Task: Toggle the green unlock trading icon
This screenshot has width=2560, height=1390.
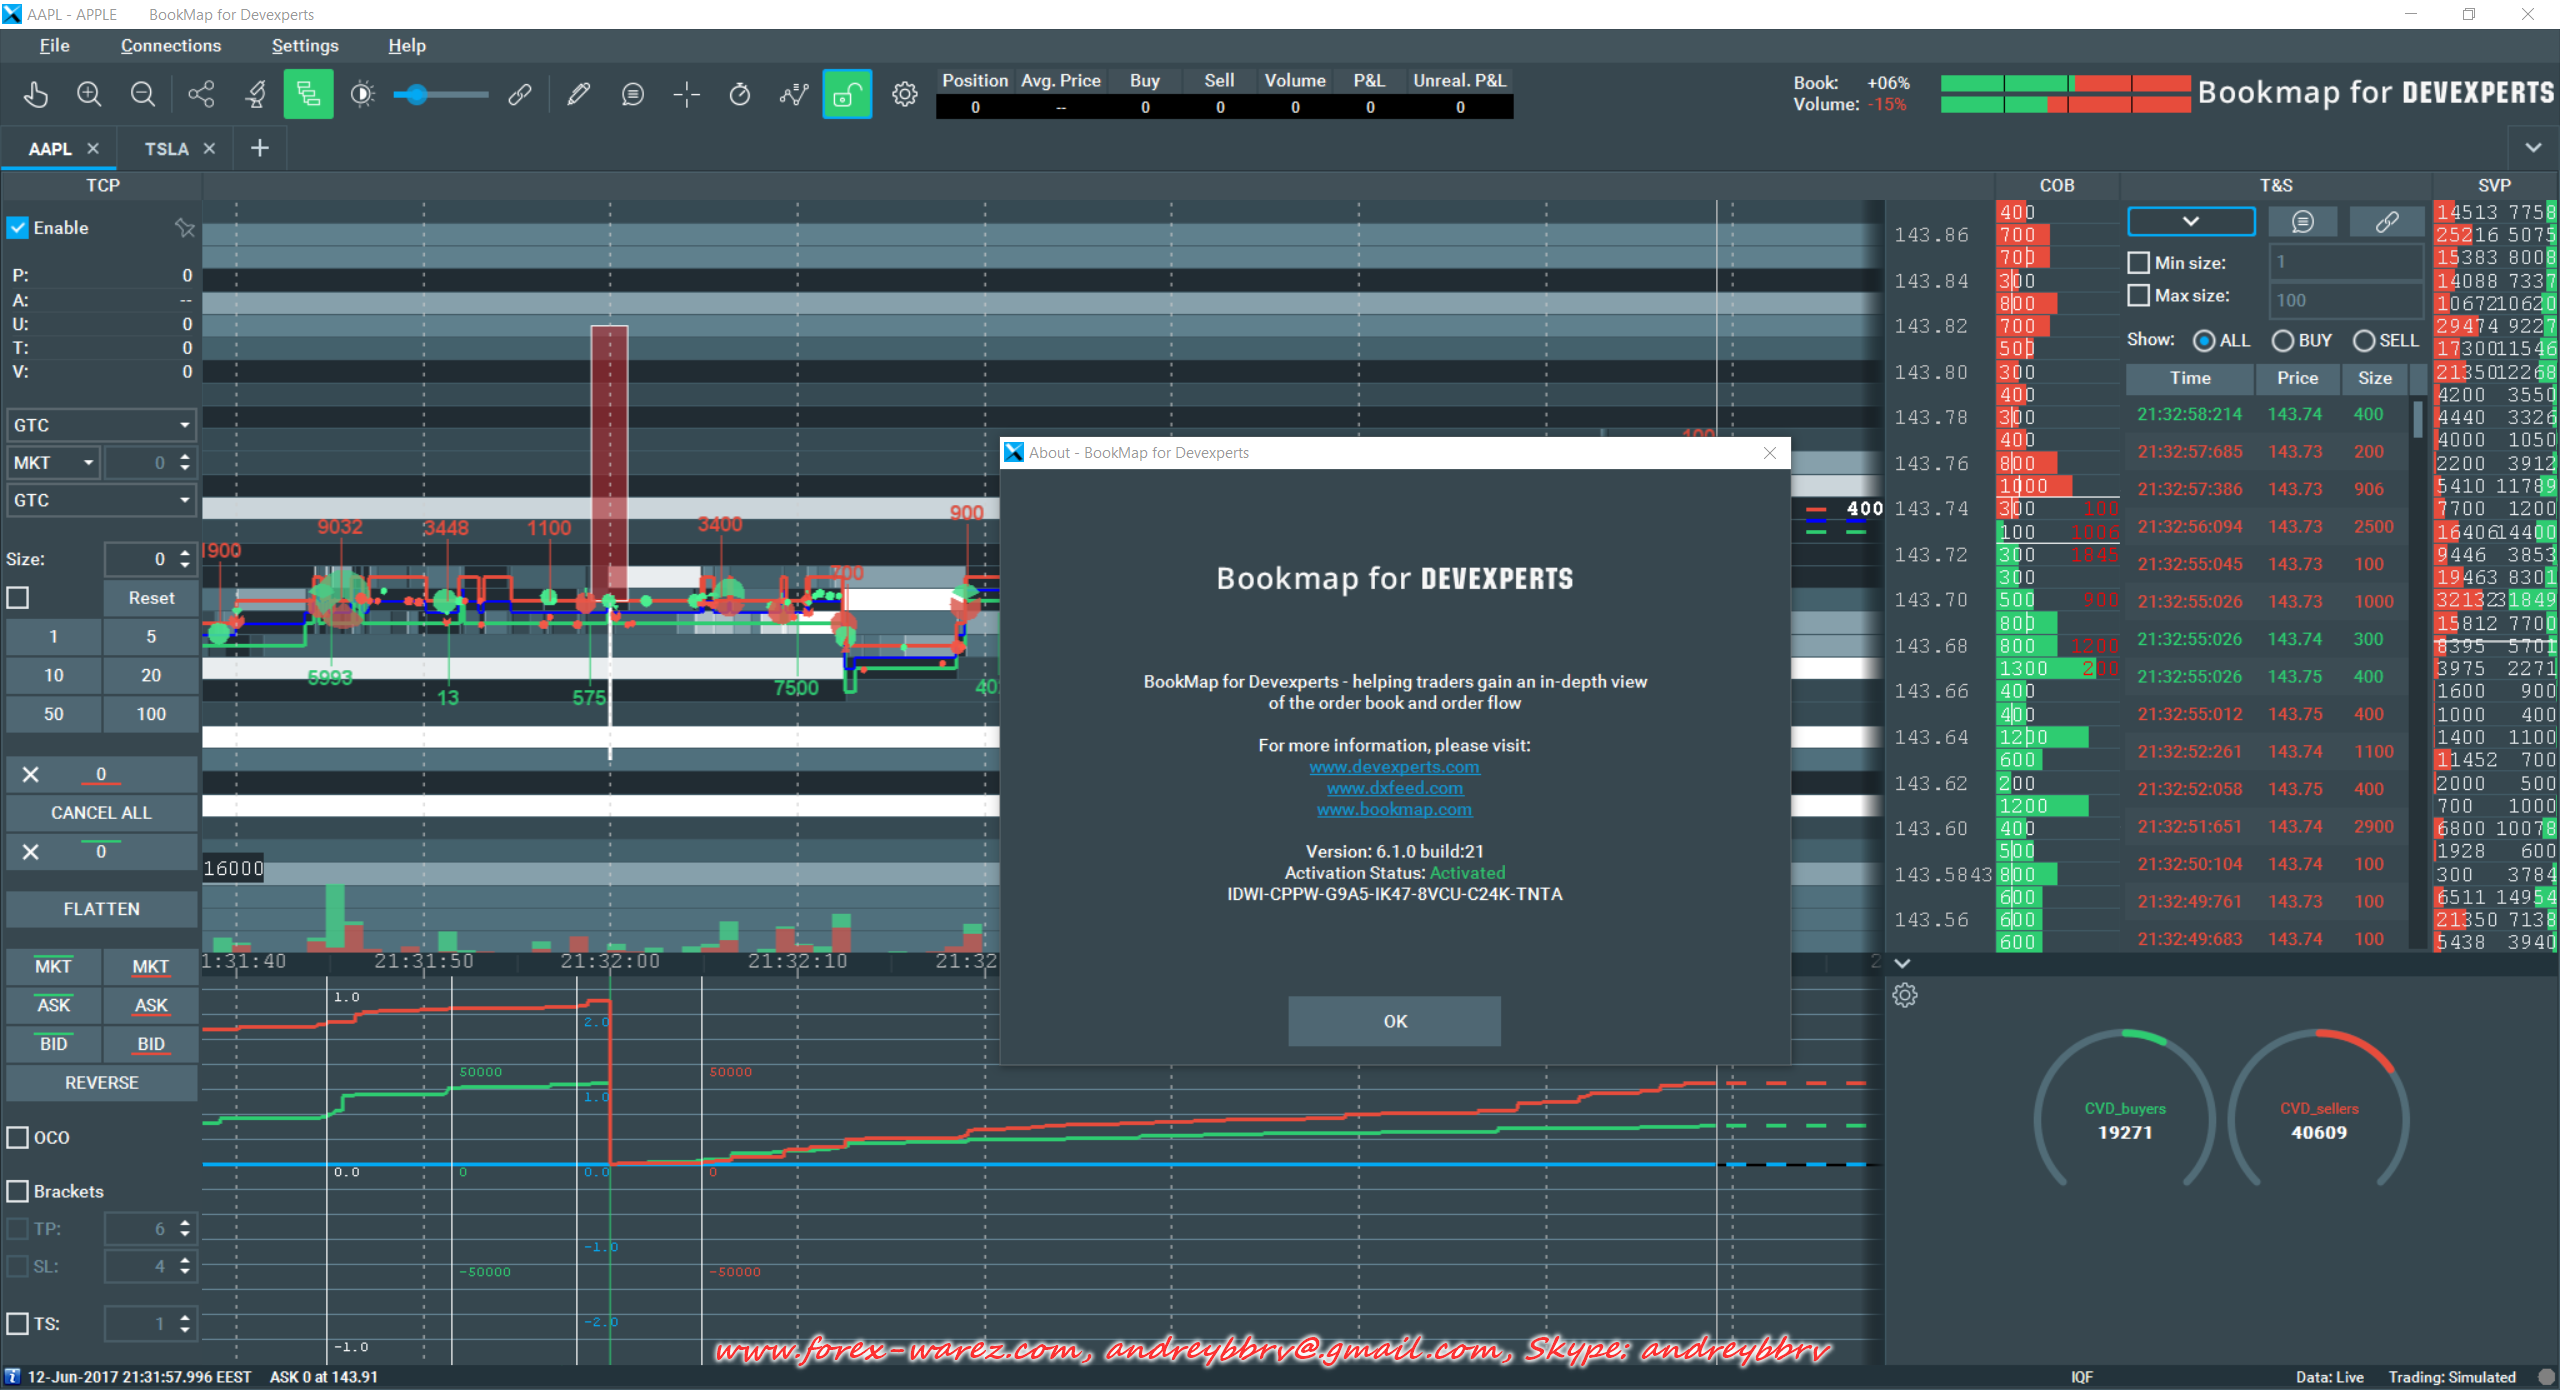Action: [x=847, y=94]
